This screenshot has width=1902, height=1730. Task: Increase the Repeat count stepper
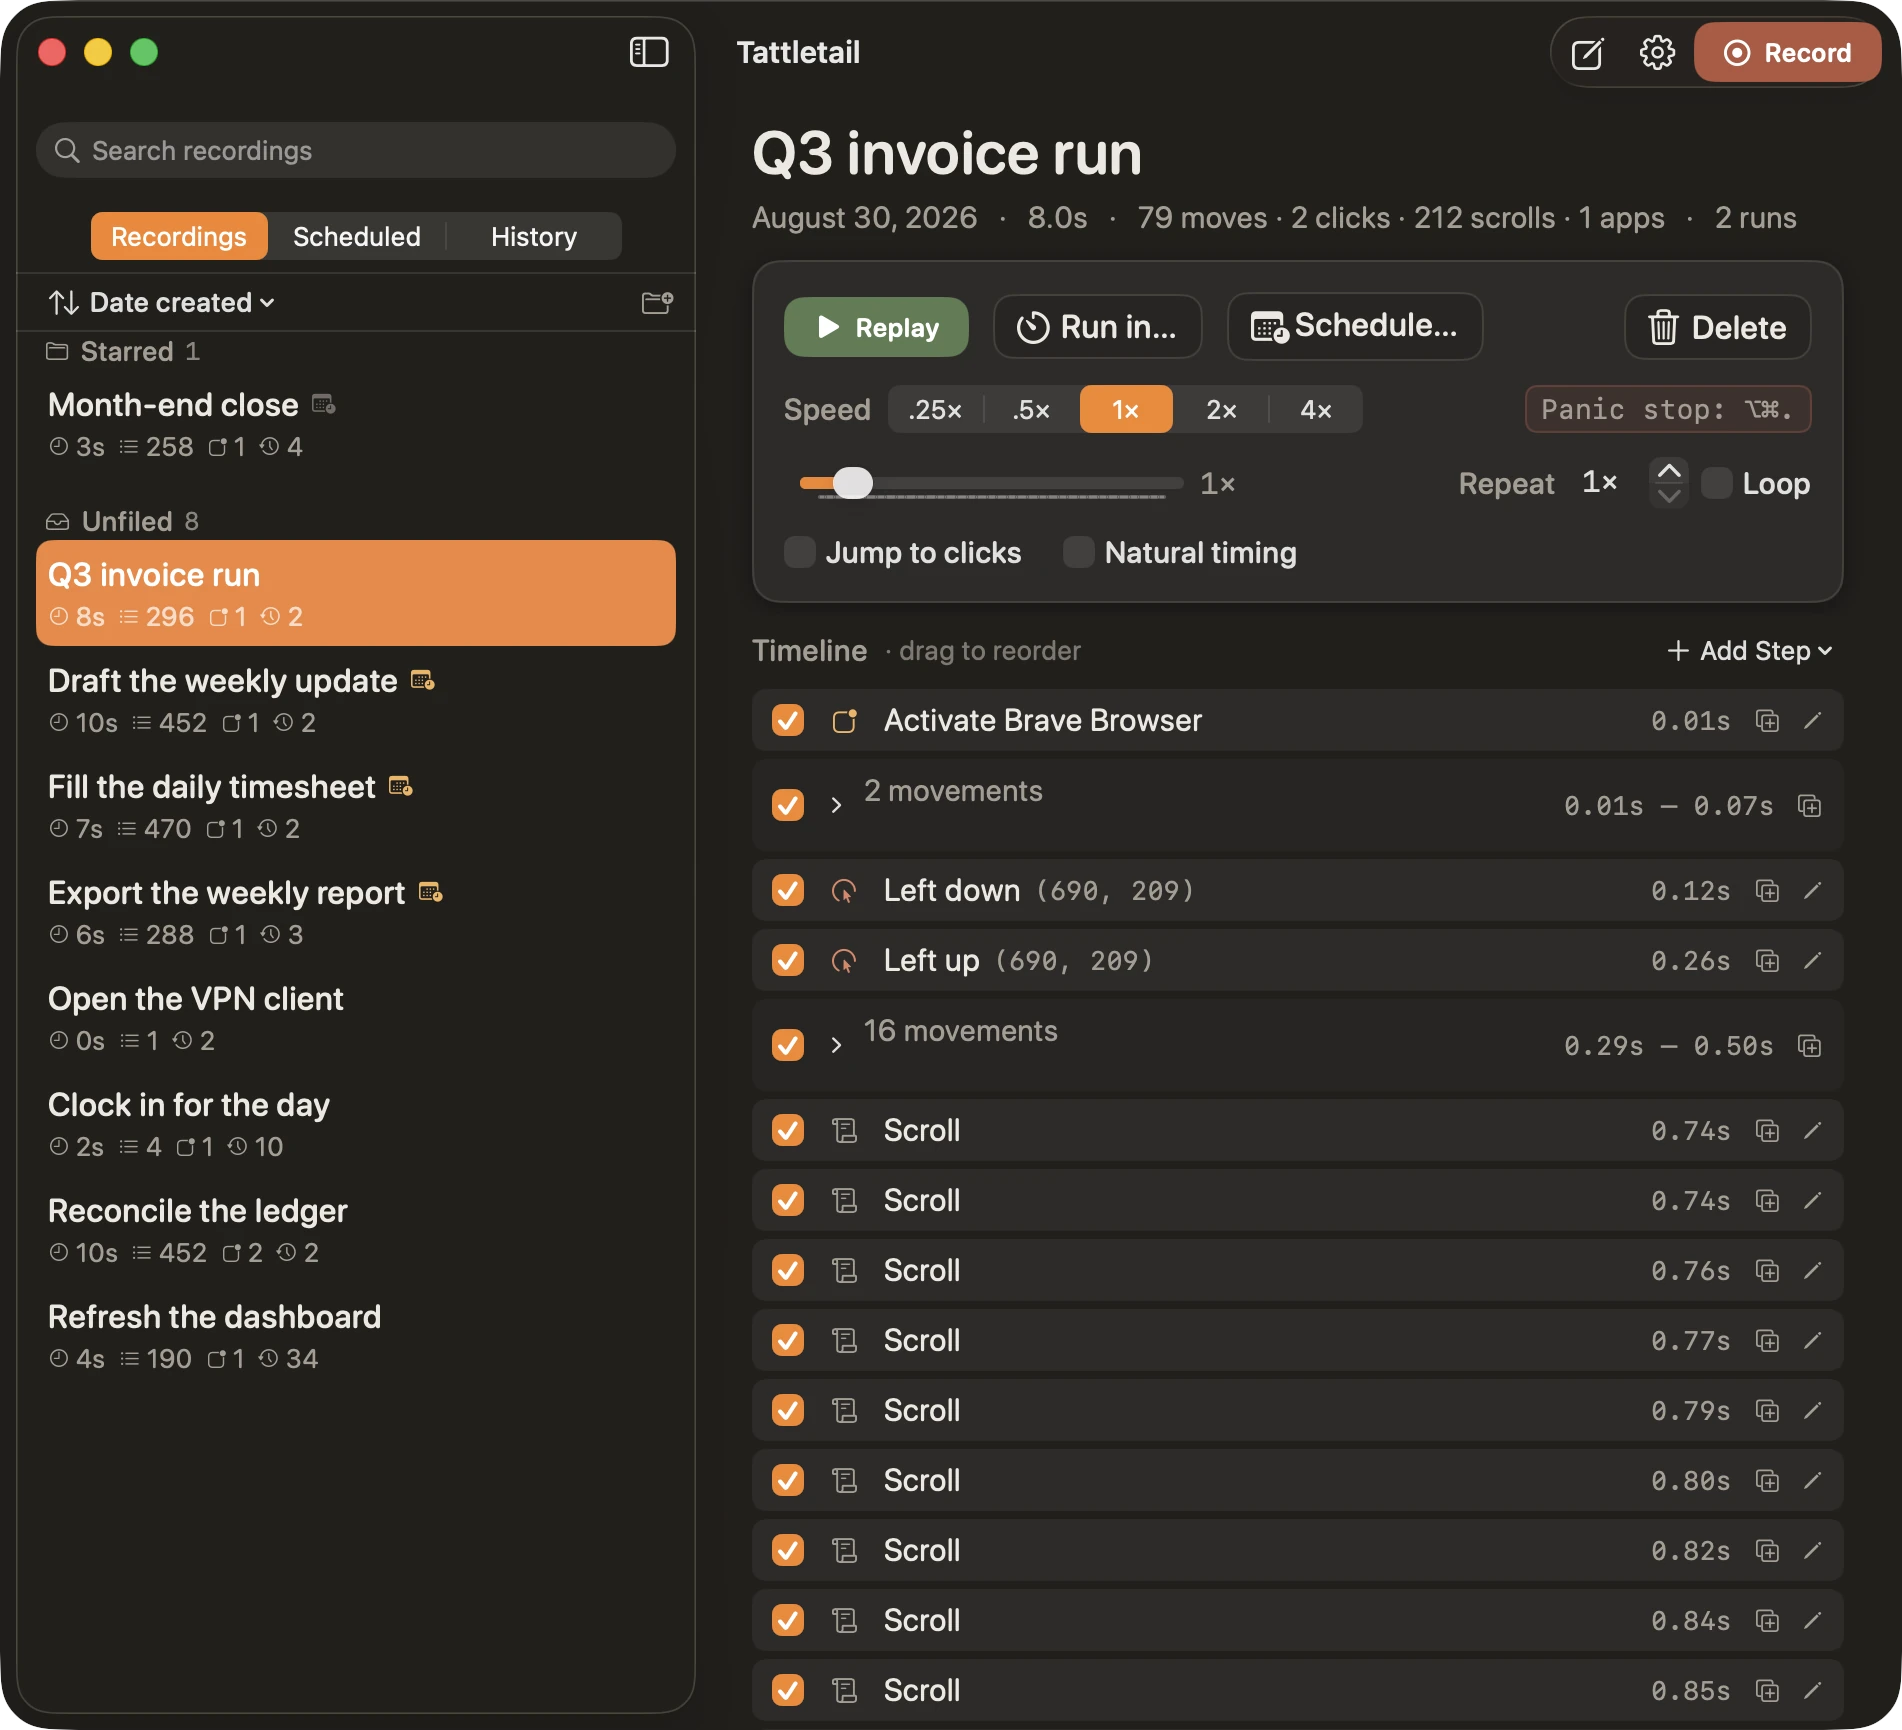pyautogui.click(x=1669, y=471)
